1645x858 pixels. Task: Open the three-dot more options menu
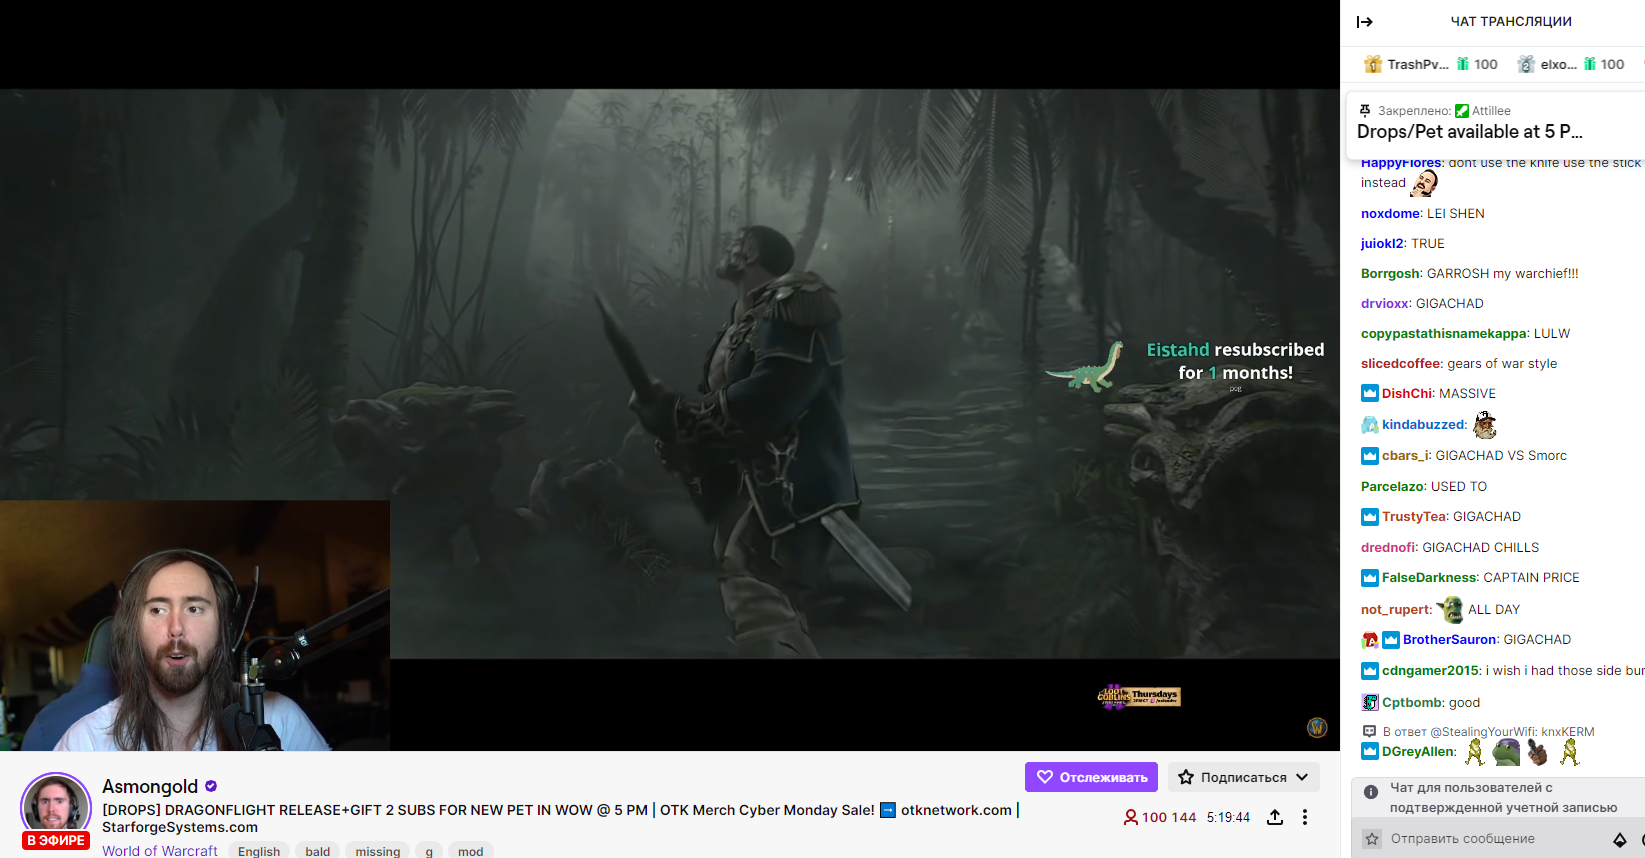1305,817
